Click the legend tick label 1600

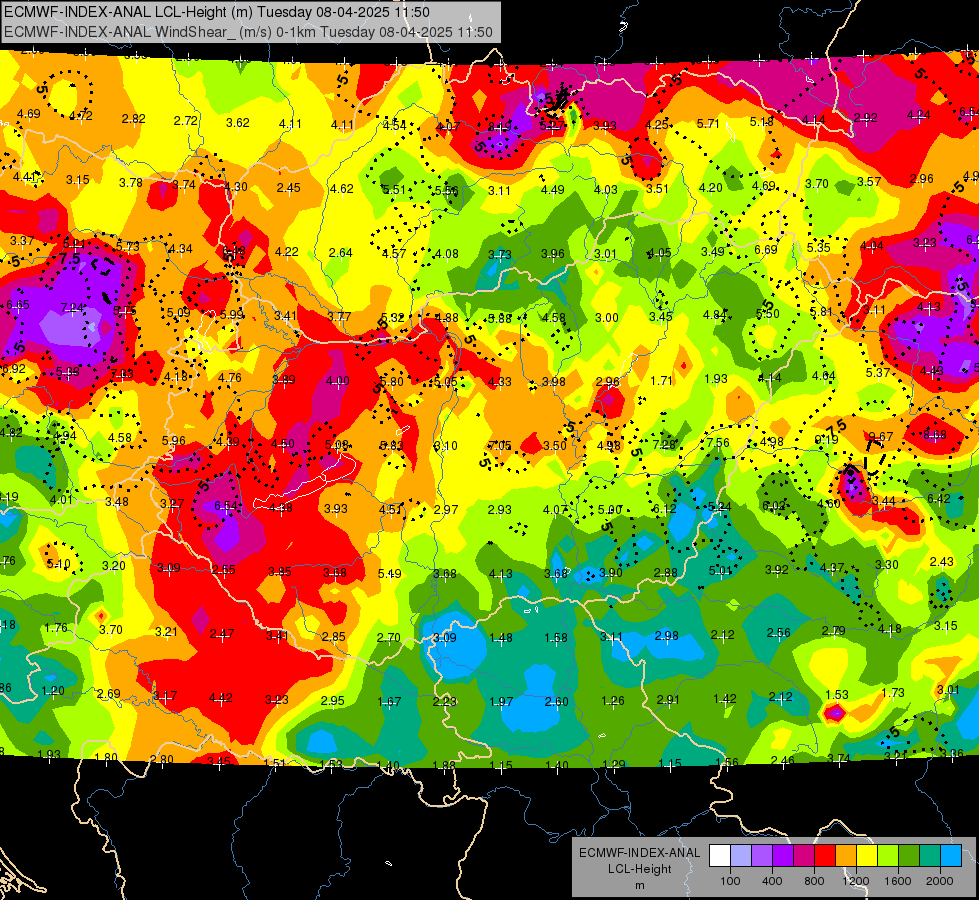tap(898, 881)
